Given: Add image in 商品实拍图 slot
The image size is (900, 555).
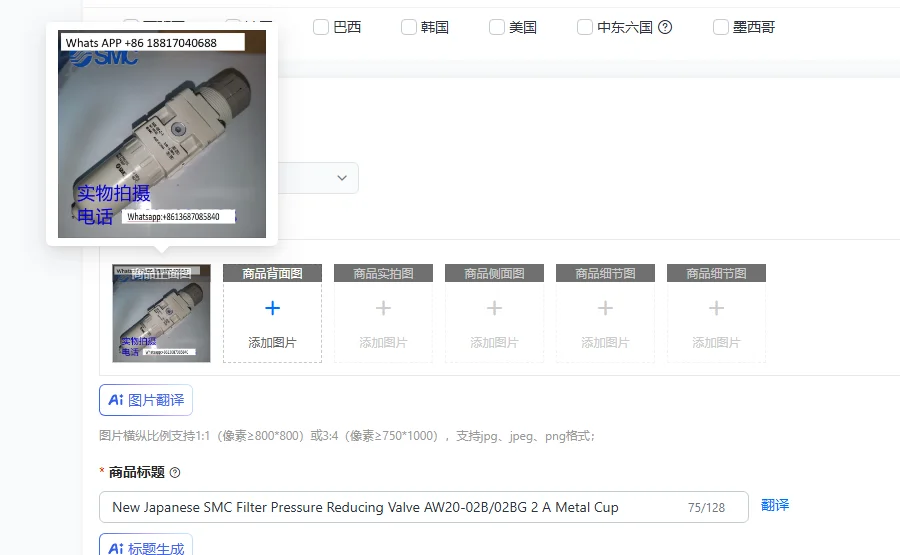Looking at the screenshot, I should (x=383, y=313).
